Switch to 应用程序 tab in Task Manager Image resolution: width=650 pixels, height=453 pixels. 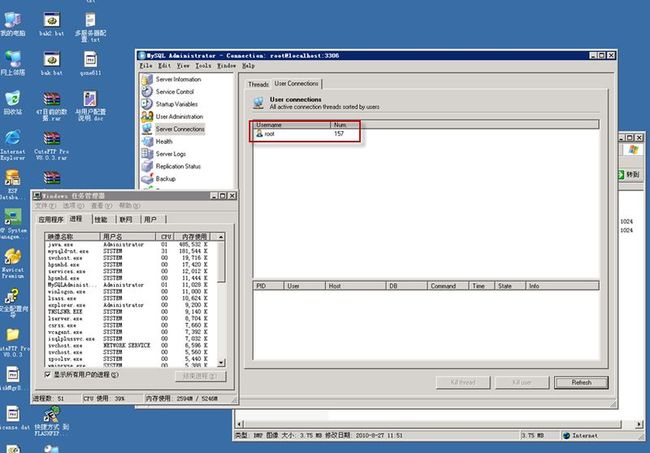click(x=51, y=219)
